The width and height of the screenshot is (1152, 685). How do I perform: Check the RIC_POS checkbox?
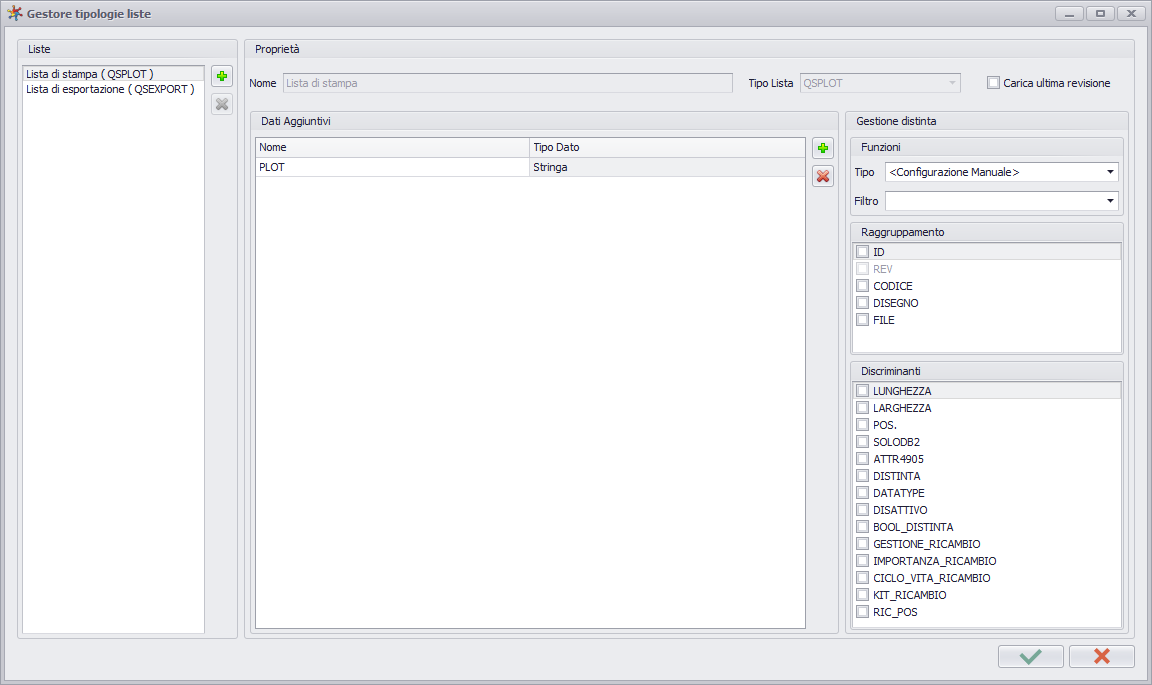point(863,612)
